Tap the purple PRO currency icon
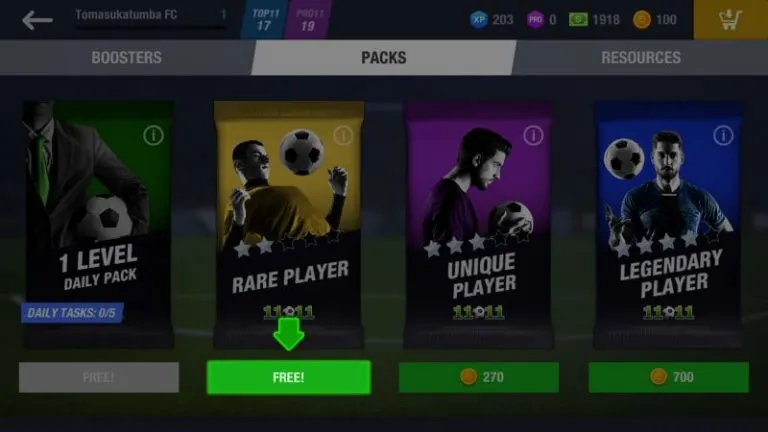This screenshot has width=768, height=432. pos(535,20)
